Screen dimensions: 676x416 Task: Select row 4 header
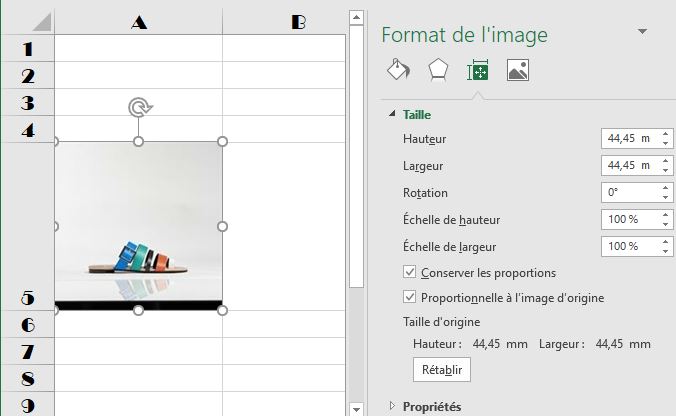click(x=28, y=129)
